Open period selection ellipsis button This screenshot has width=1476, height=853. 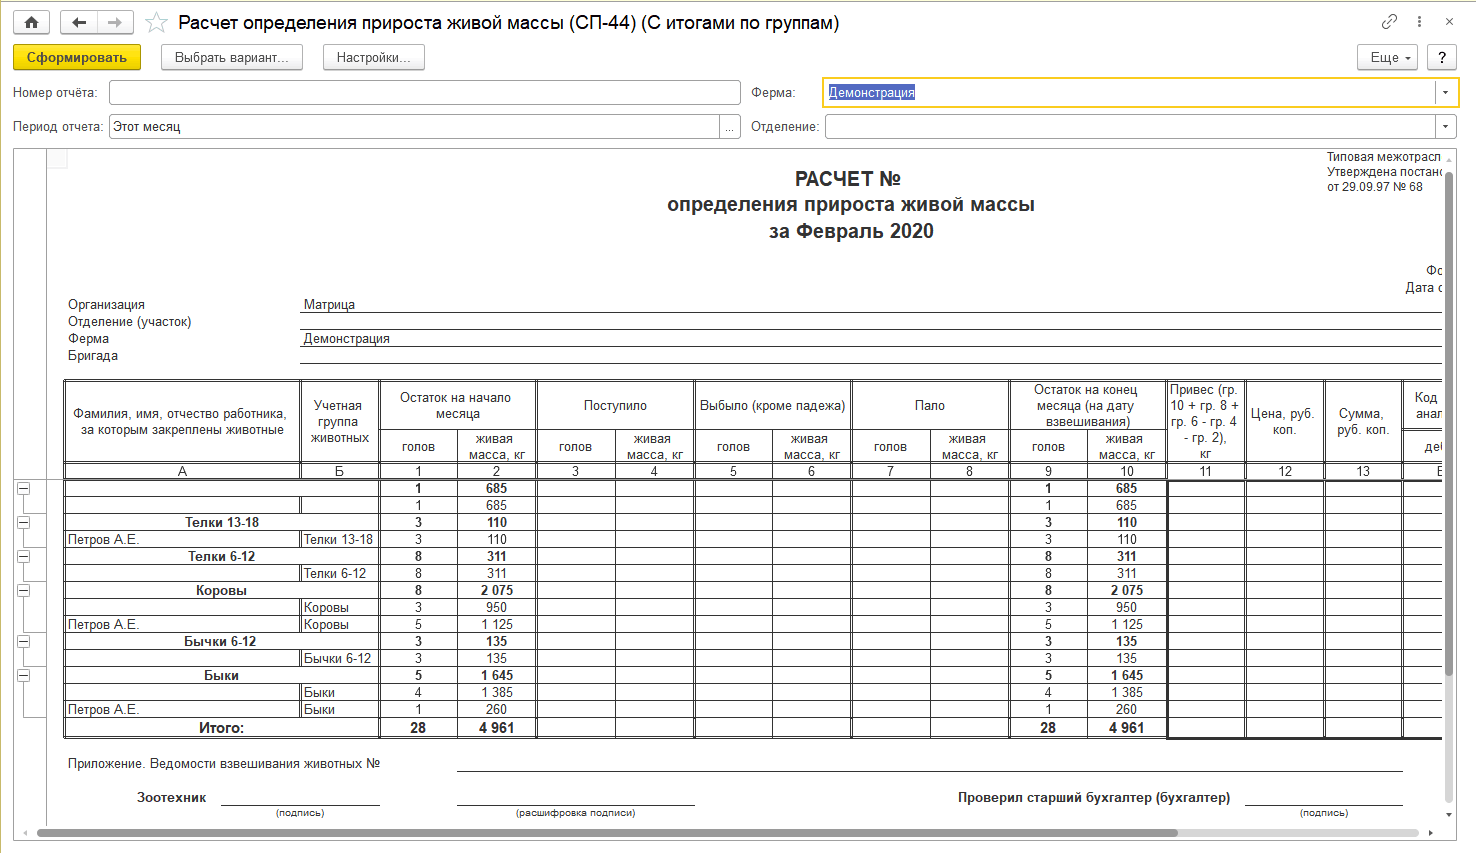point(730,126)
